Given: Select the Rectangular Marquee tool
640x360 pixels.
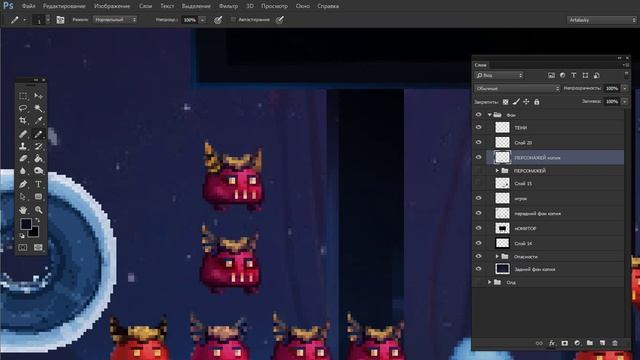Looking at the screenshot, I should coord(23,96).
